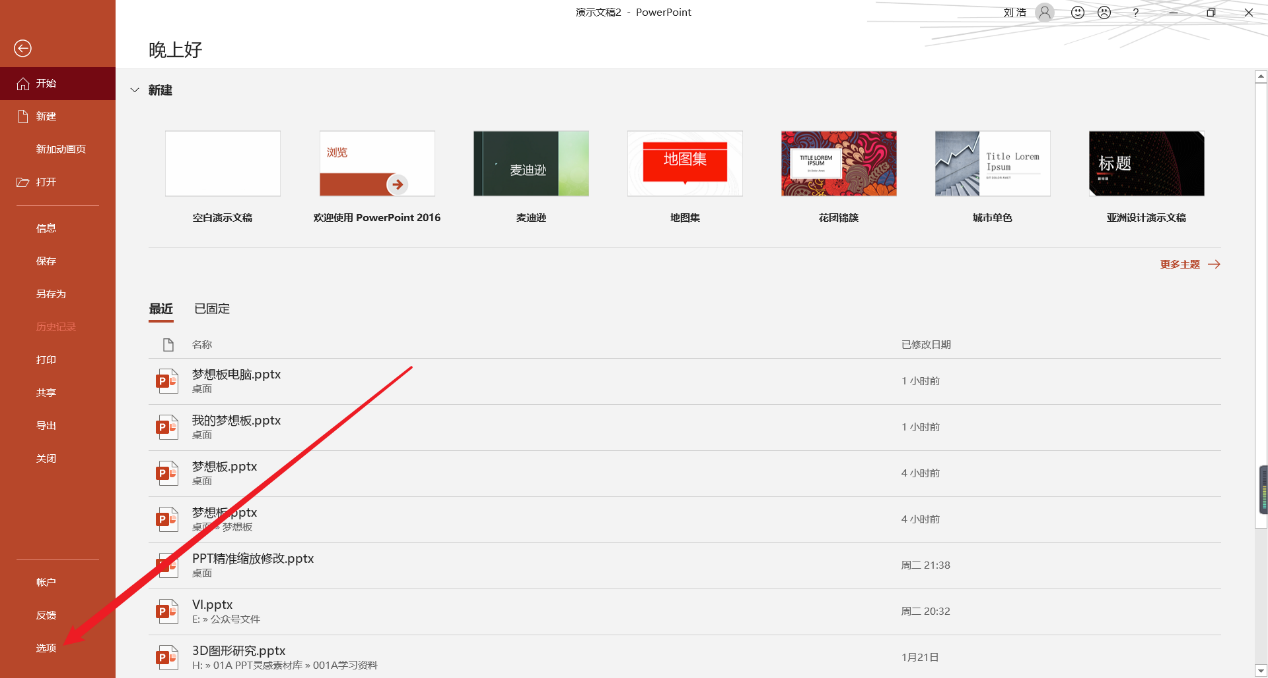This screenshot has height=678, width=1268.
Task: Click the smiley face feedback icon
Action: (1077, 12)
